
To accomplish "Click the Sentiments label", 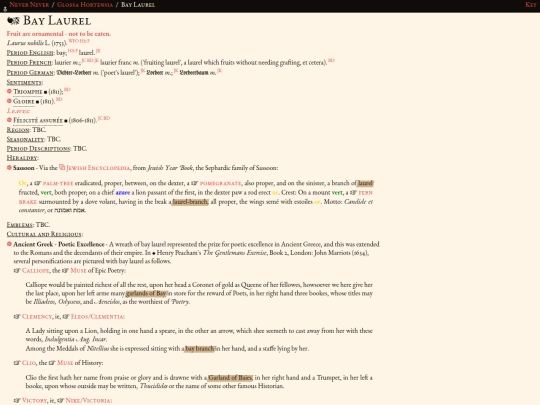I will [24, 83].
